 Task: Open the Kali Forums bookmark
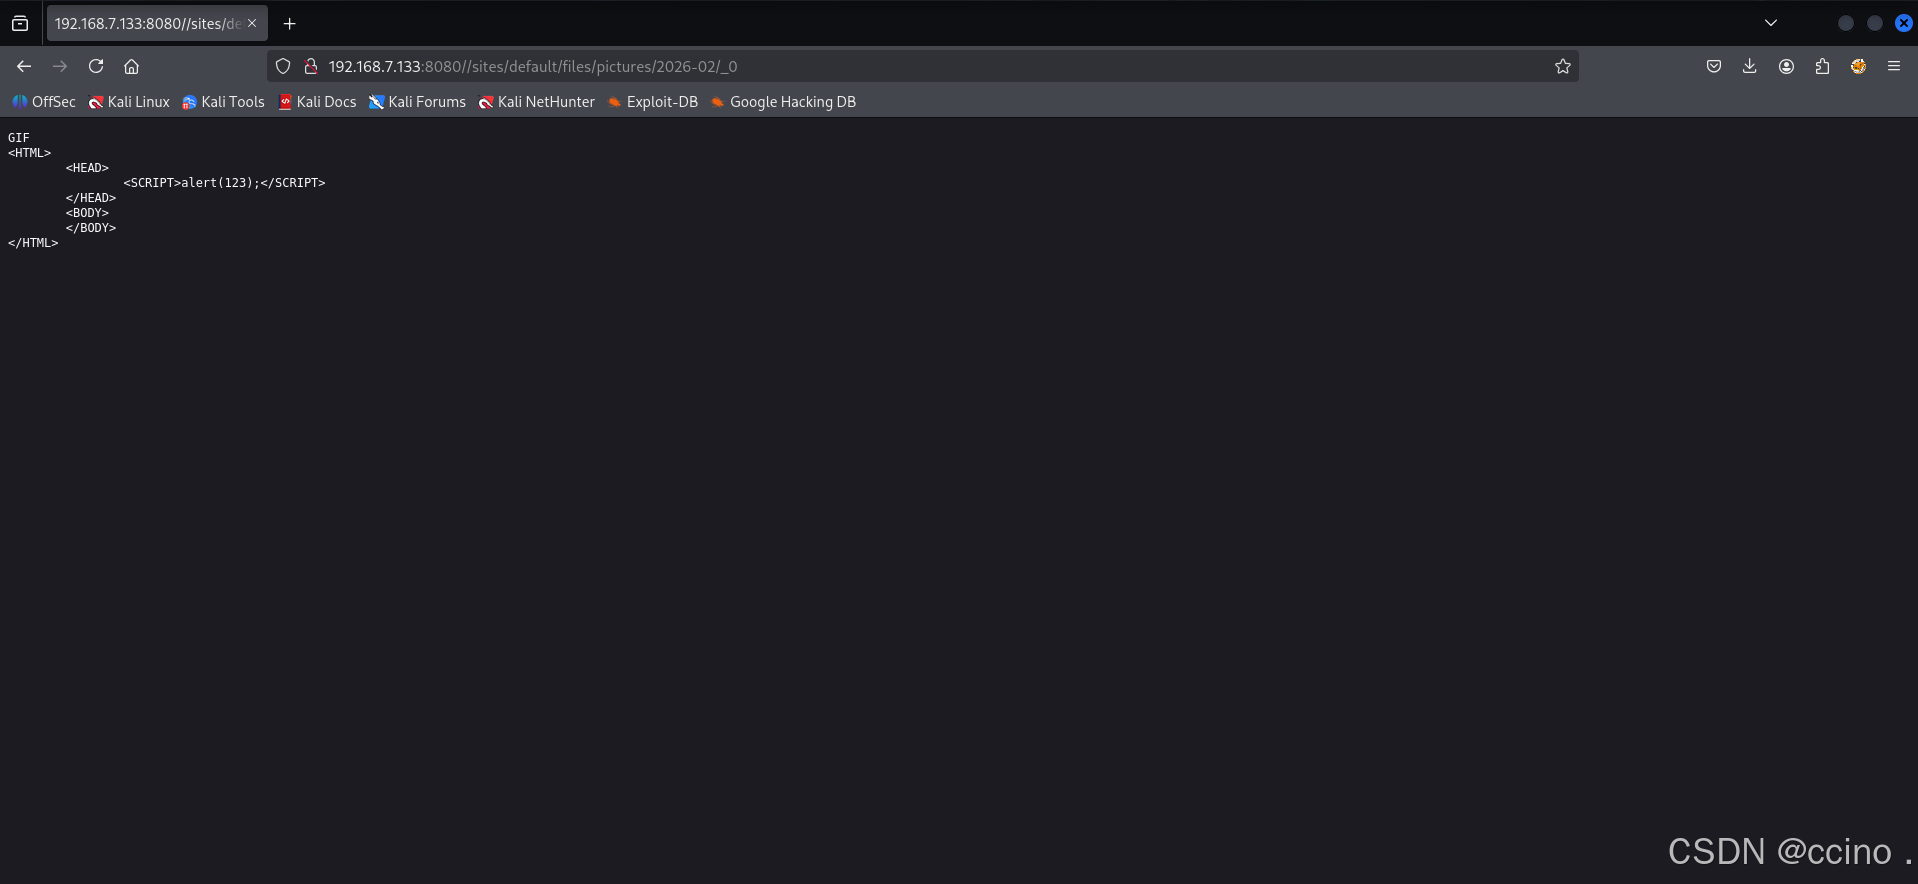[417, 102]
